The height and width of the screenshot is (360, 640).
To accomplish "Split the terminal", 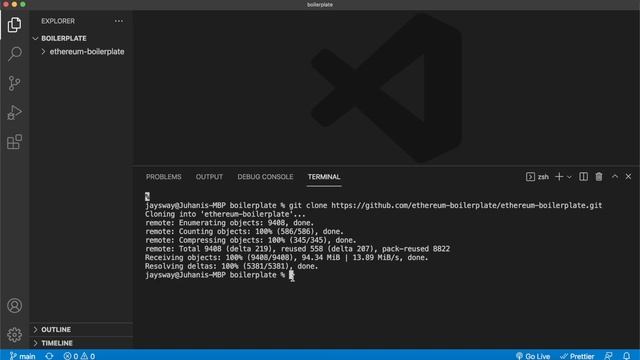I will tap(583, 177).
